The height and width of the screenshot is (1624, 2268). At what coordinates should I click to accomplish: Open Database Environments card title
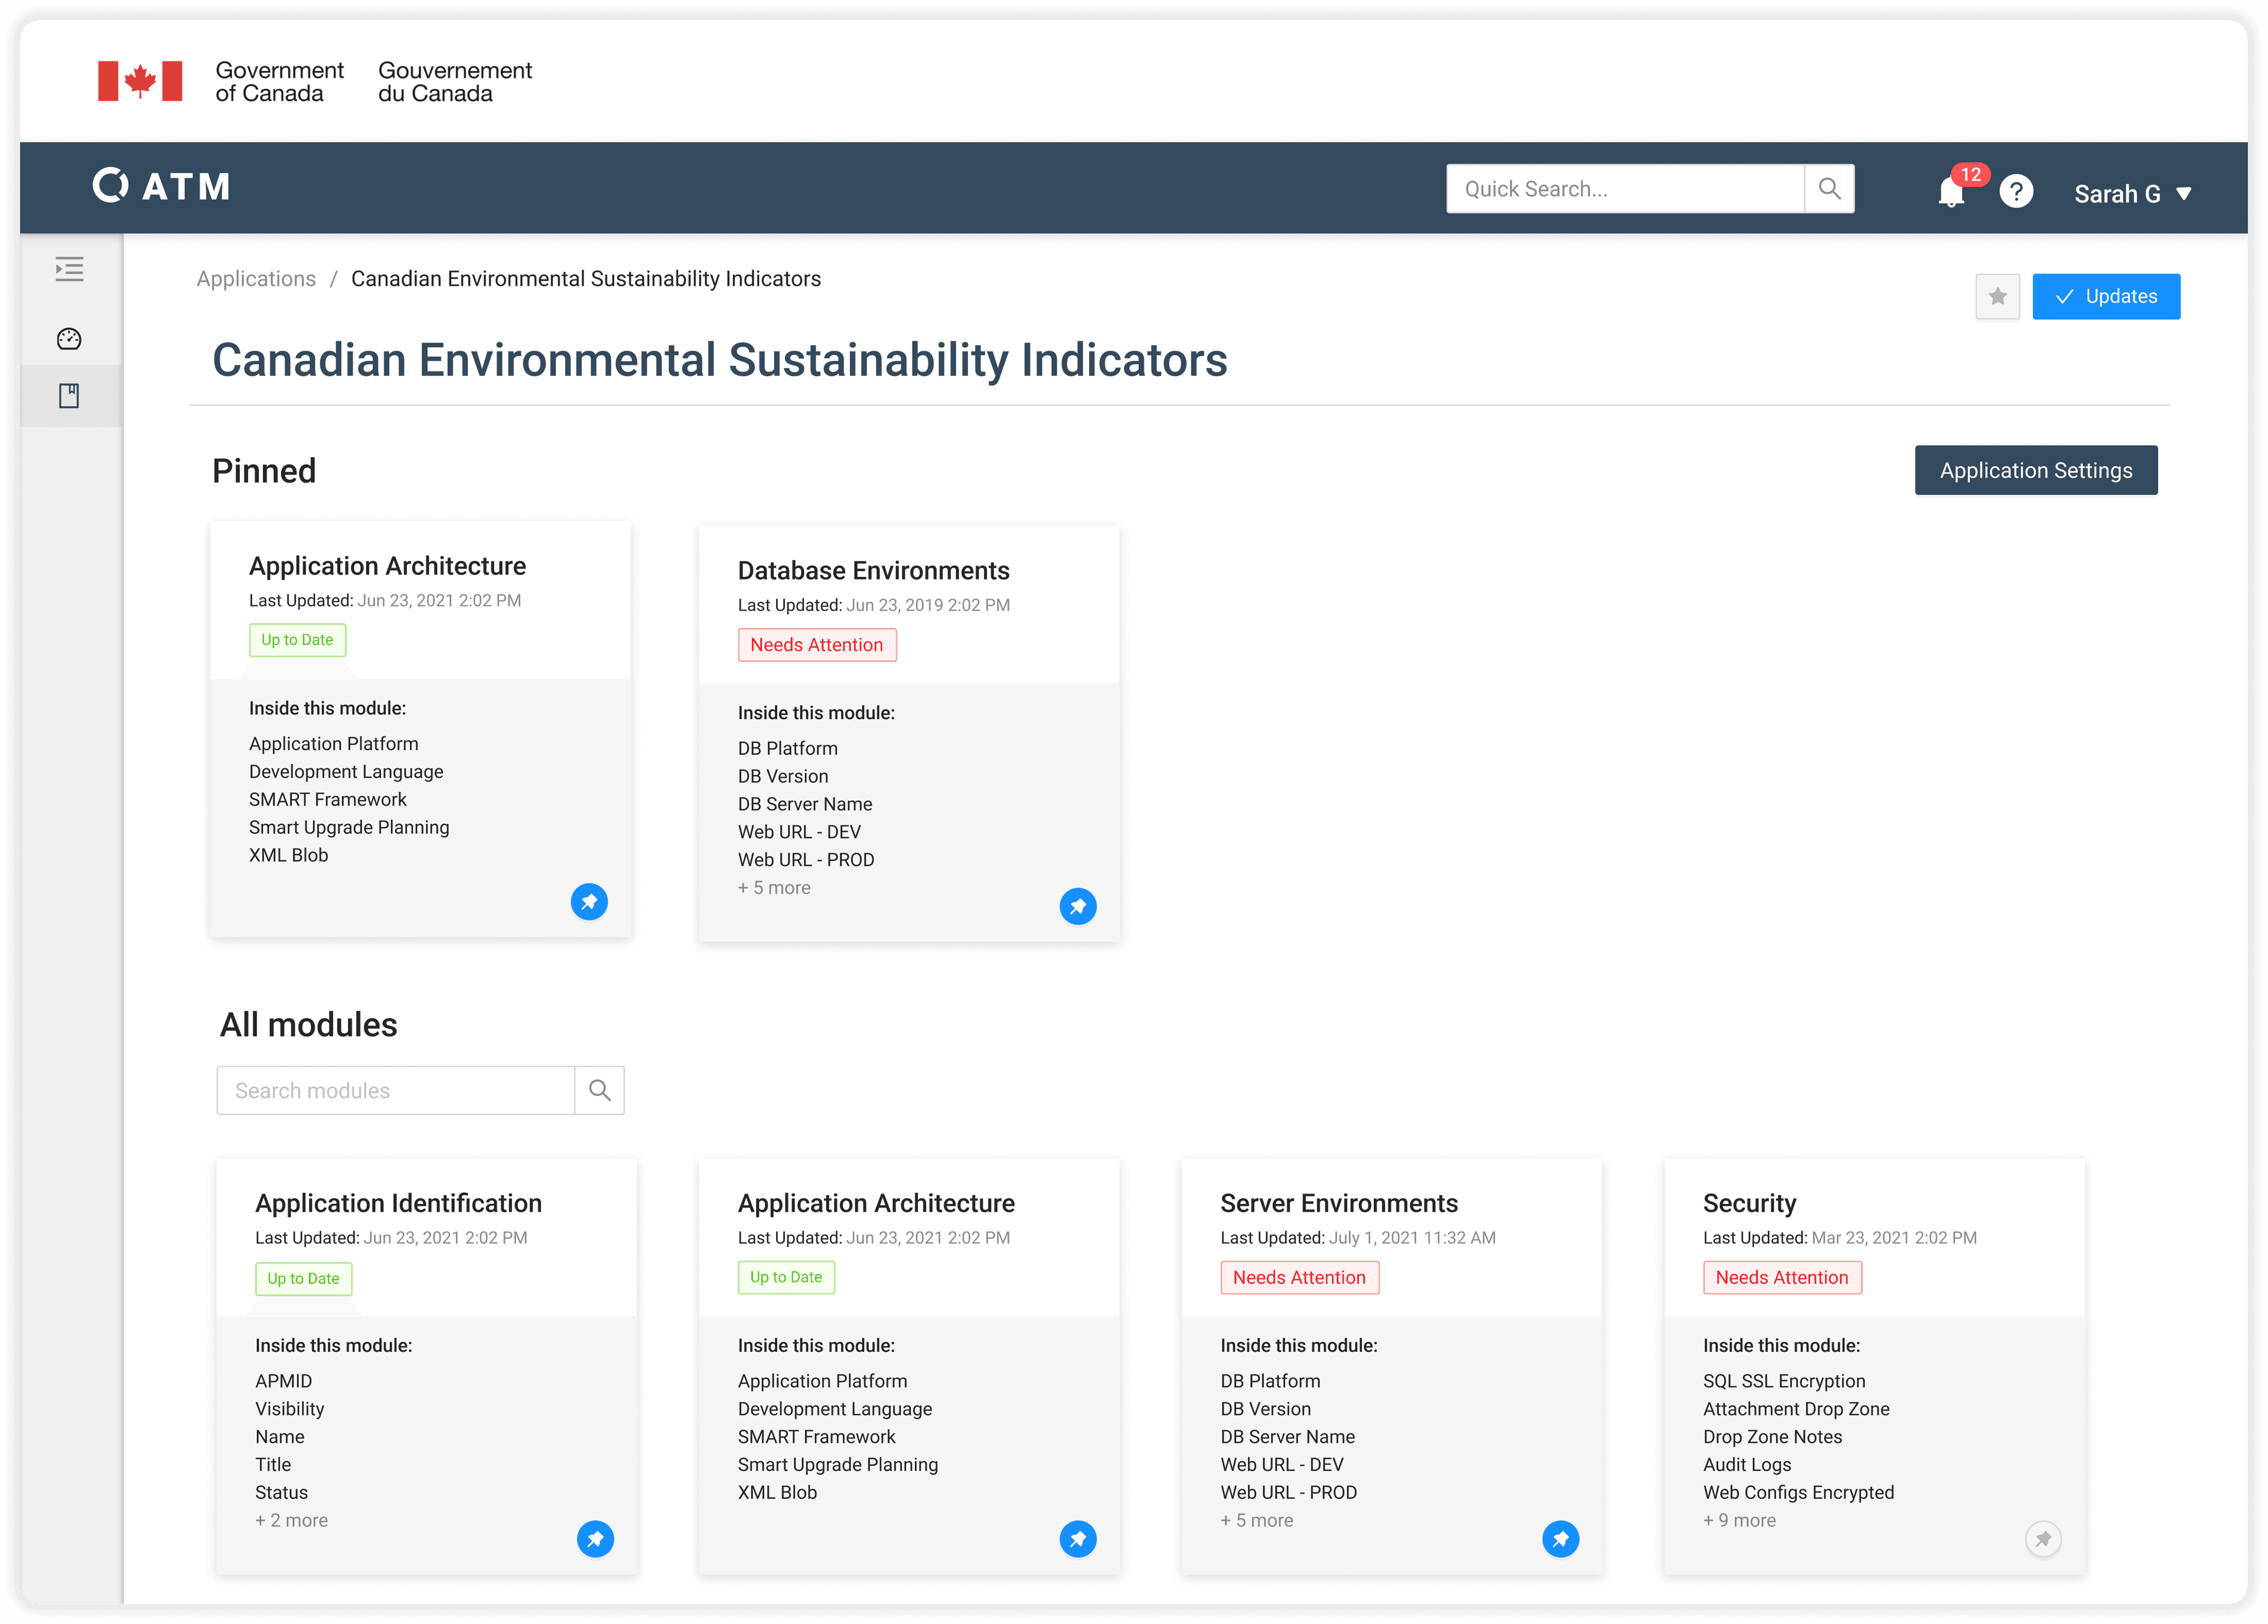[873, 571]
